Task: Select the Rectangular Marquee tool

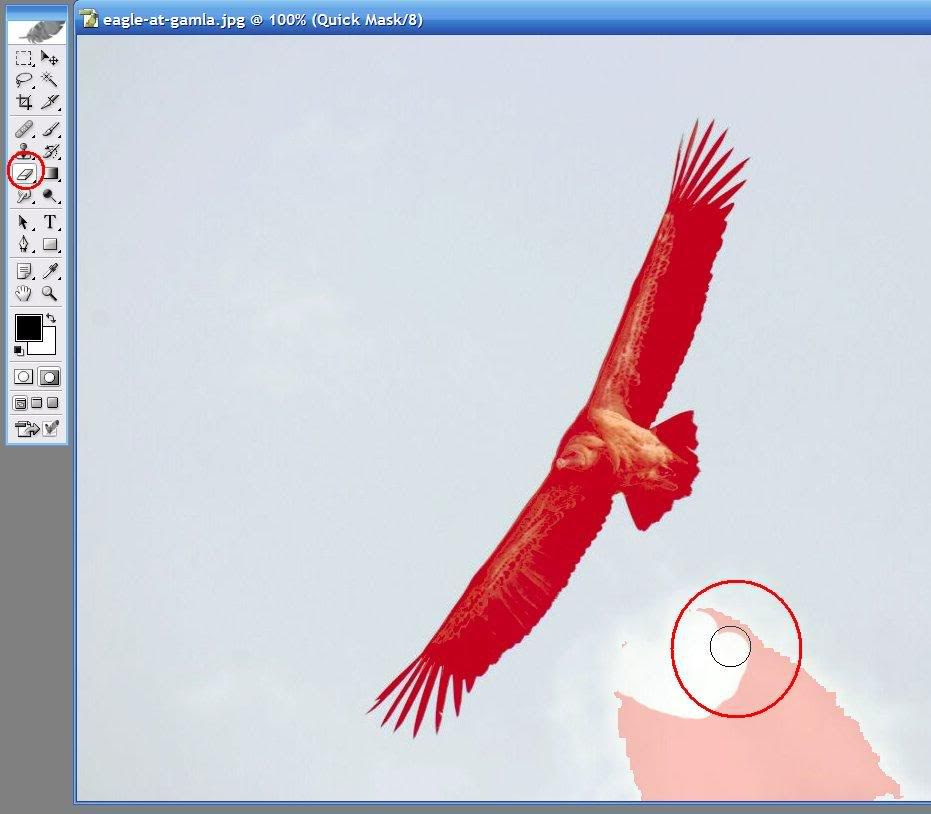Action: [x=24, y=58]
